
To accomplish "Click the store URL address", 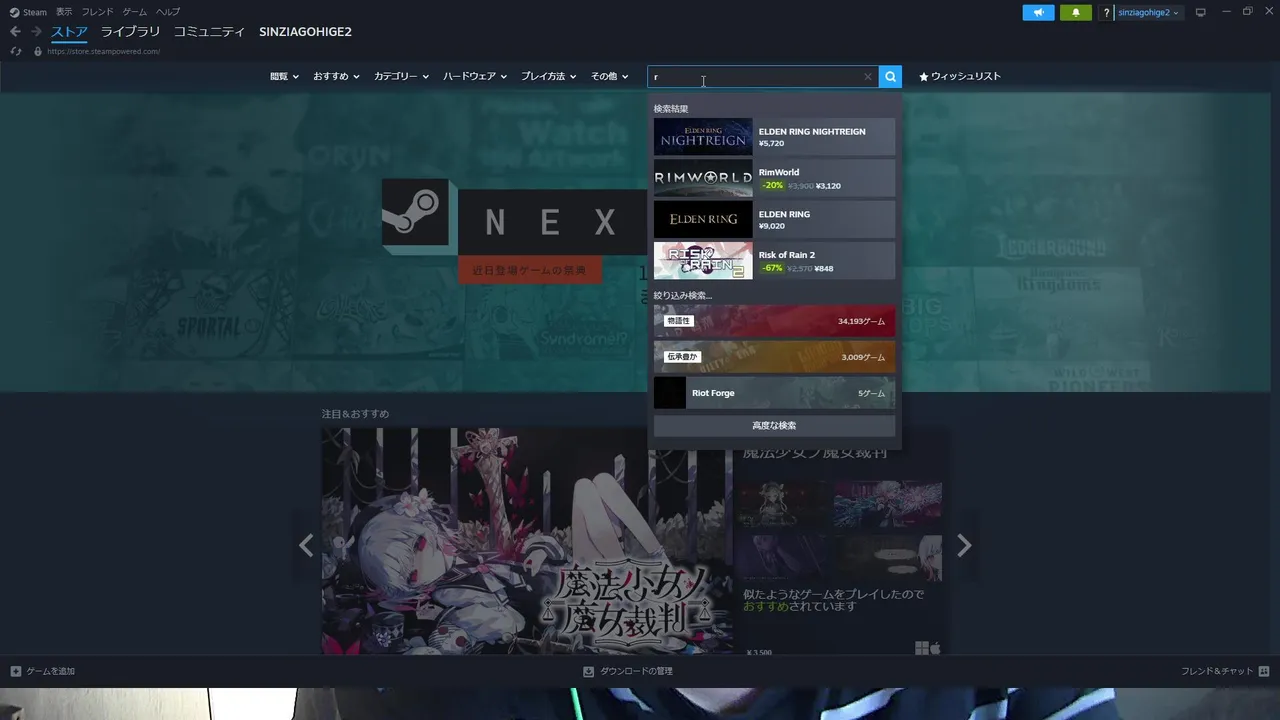I will (x=103, y=51).
